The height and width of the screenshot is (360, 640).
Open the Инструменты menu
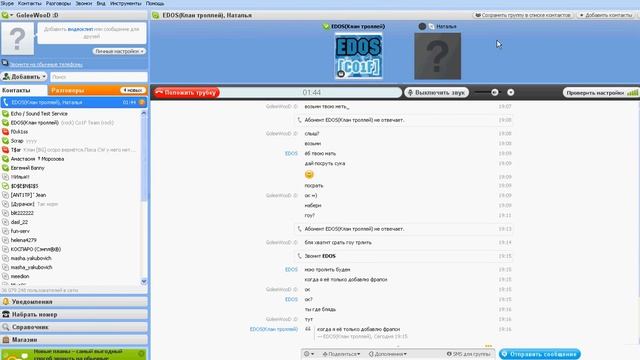click(x=126, y=3)
